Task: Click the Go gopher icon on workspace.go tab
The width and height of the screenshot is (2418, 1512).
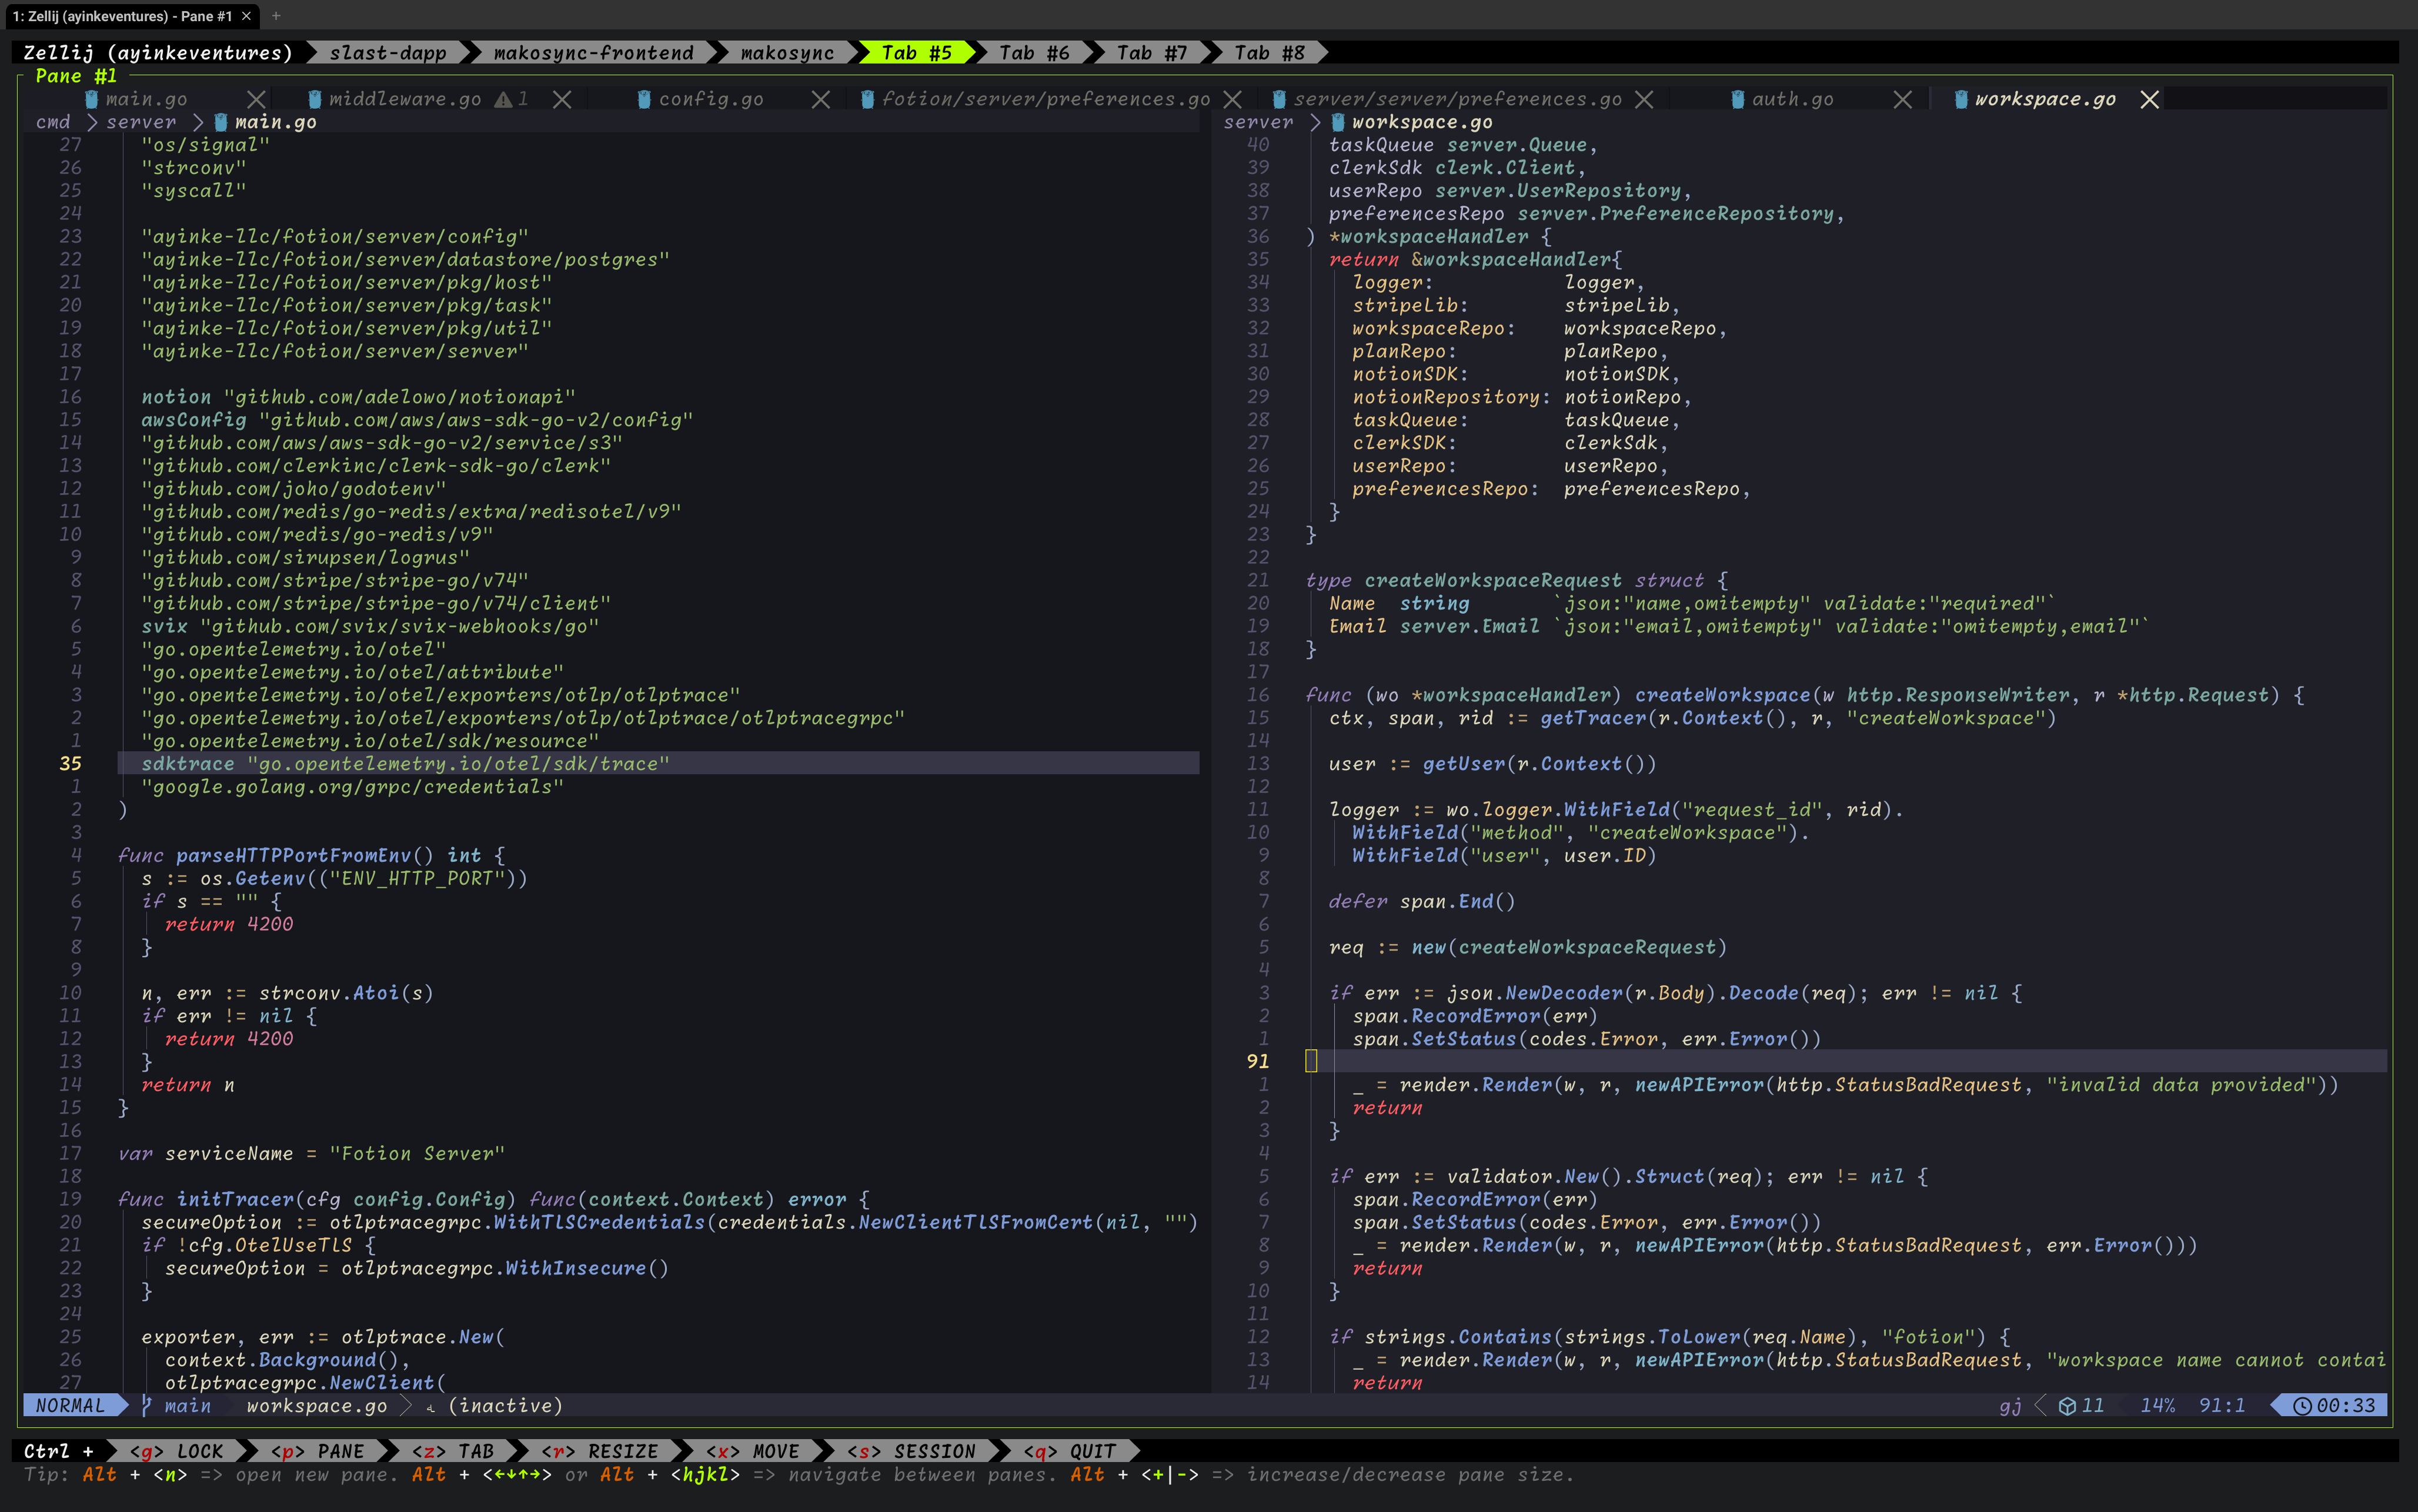Action: (1961, 99)
